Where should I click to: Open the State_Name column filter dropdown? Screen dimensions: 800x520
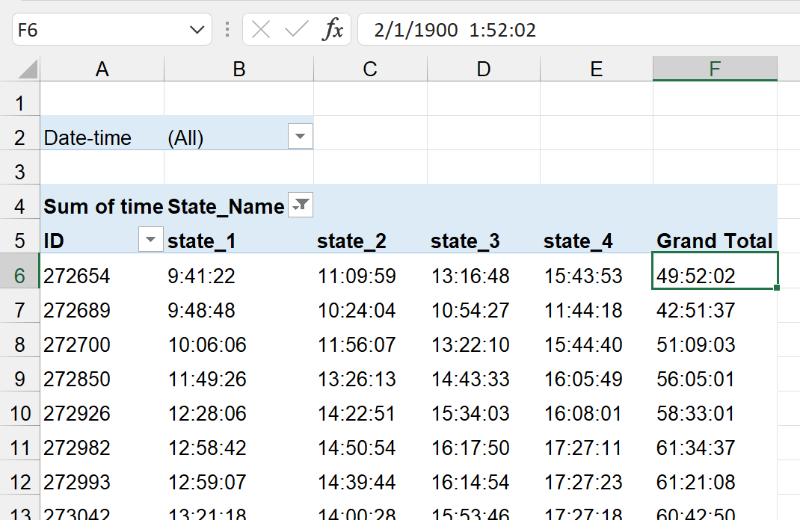[300, 206]
